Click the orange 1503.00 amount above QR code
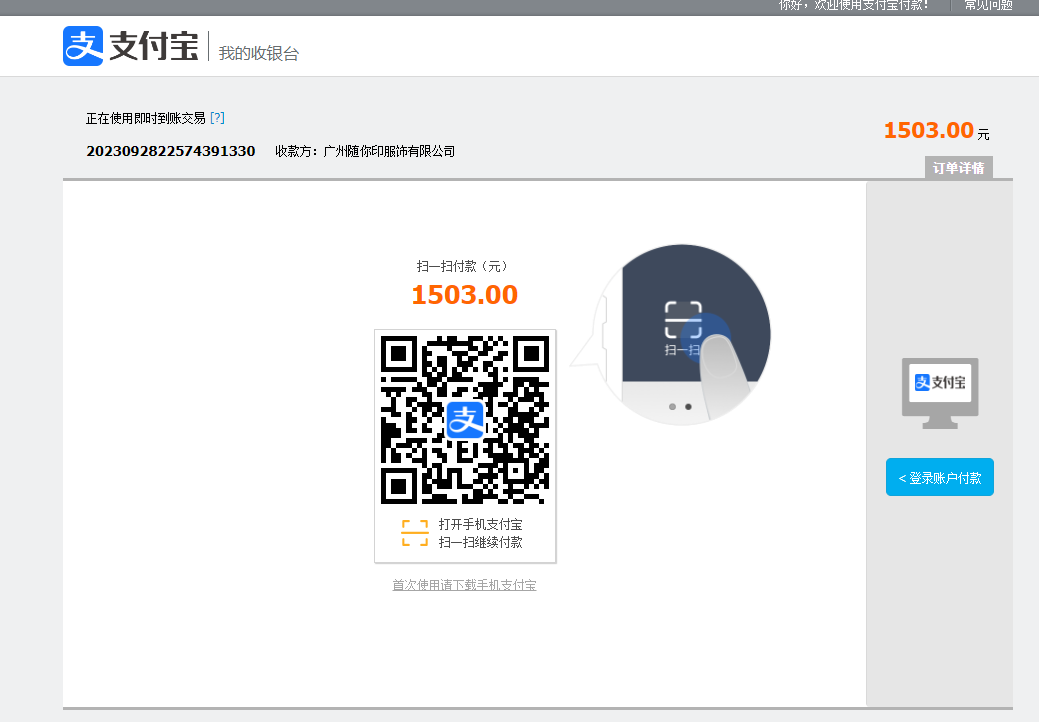The image size is (1039, 722). (465, 295)
